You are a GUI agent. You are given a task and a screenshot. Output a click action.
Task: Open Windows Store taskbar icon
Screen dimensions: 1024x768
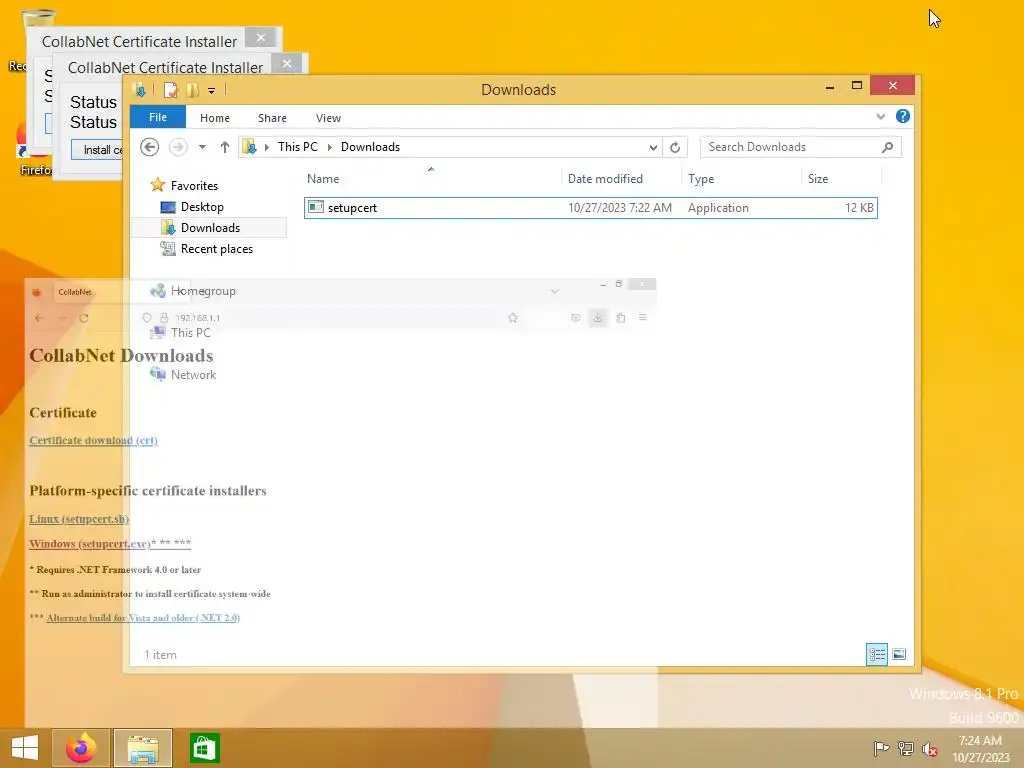click(x=204, y=748)
